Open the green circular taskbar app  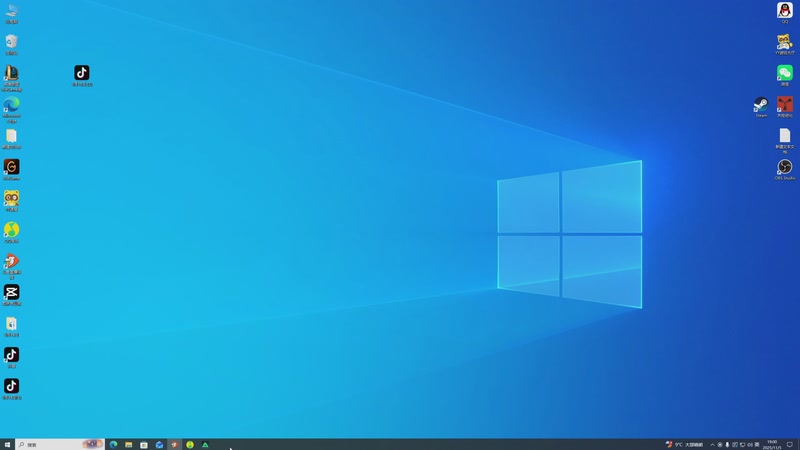tap(190, 444)
